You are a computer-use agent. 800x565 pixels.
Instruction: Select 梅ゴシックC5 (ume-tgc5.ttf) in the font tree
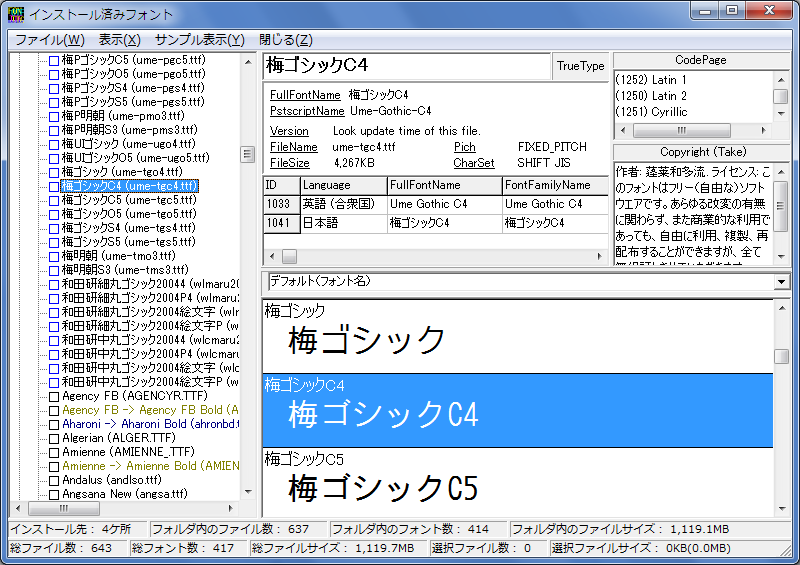(x=129, y=200)
